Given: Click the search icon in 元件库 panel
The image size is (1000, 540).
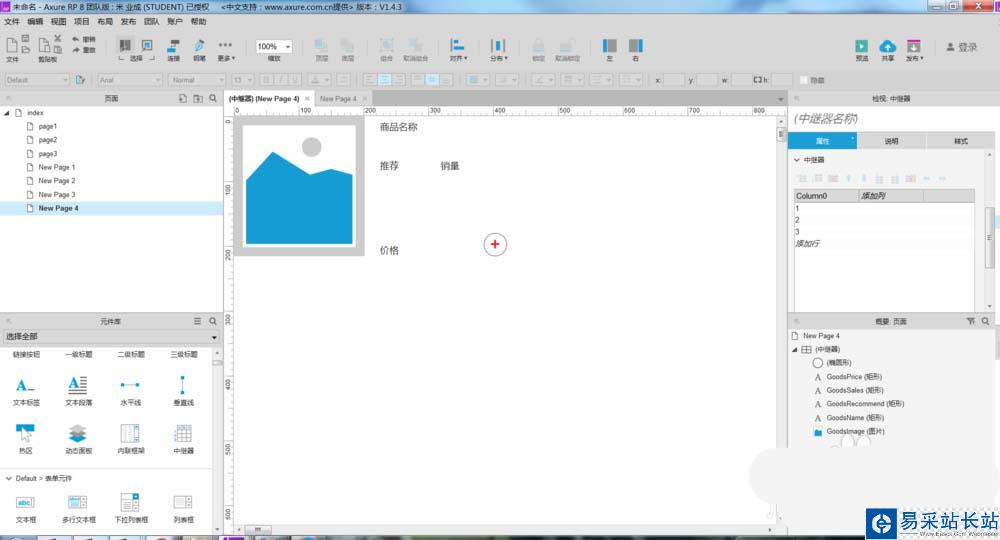Looking at the screenshot, I should [213, 321].
